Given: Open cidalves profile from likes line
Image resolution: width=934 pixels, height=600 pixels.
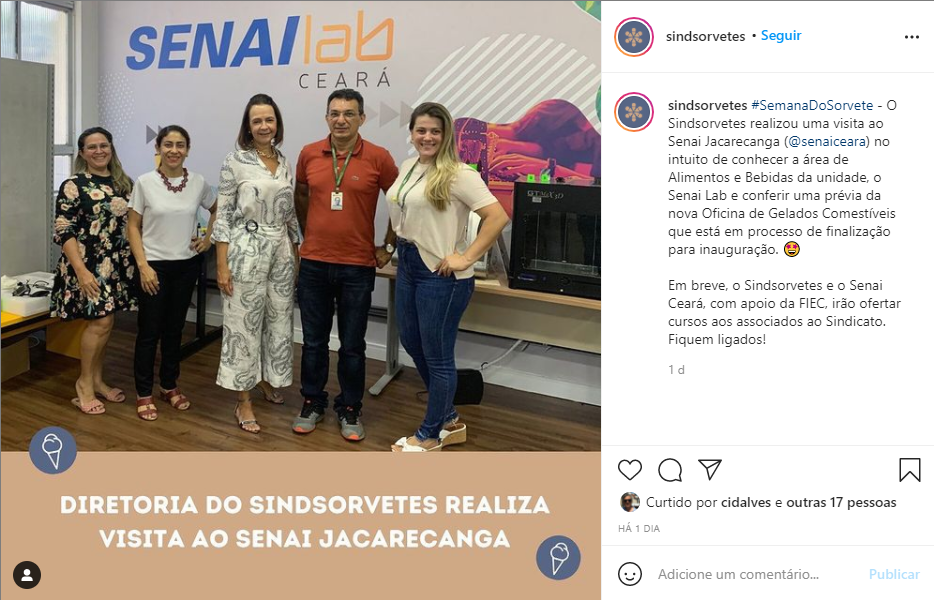Looking at the screenshot, I should coord(746,502).
